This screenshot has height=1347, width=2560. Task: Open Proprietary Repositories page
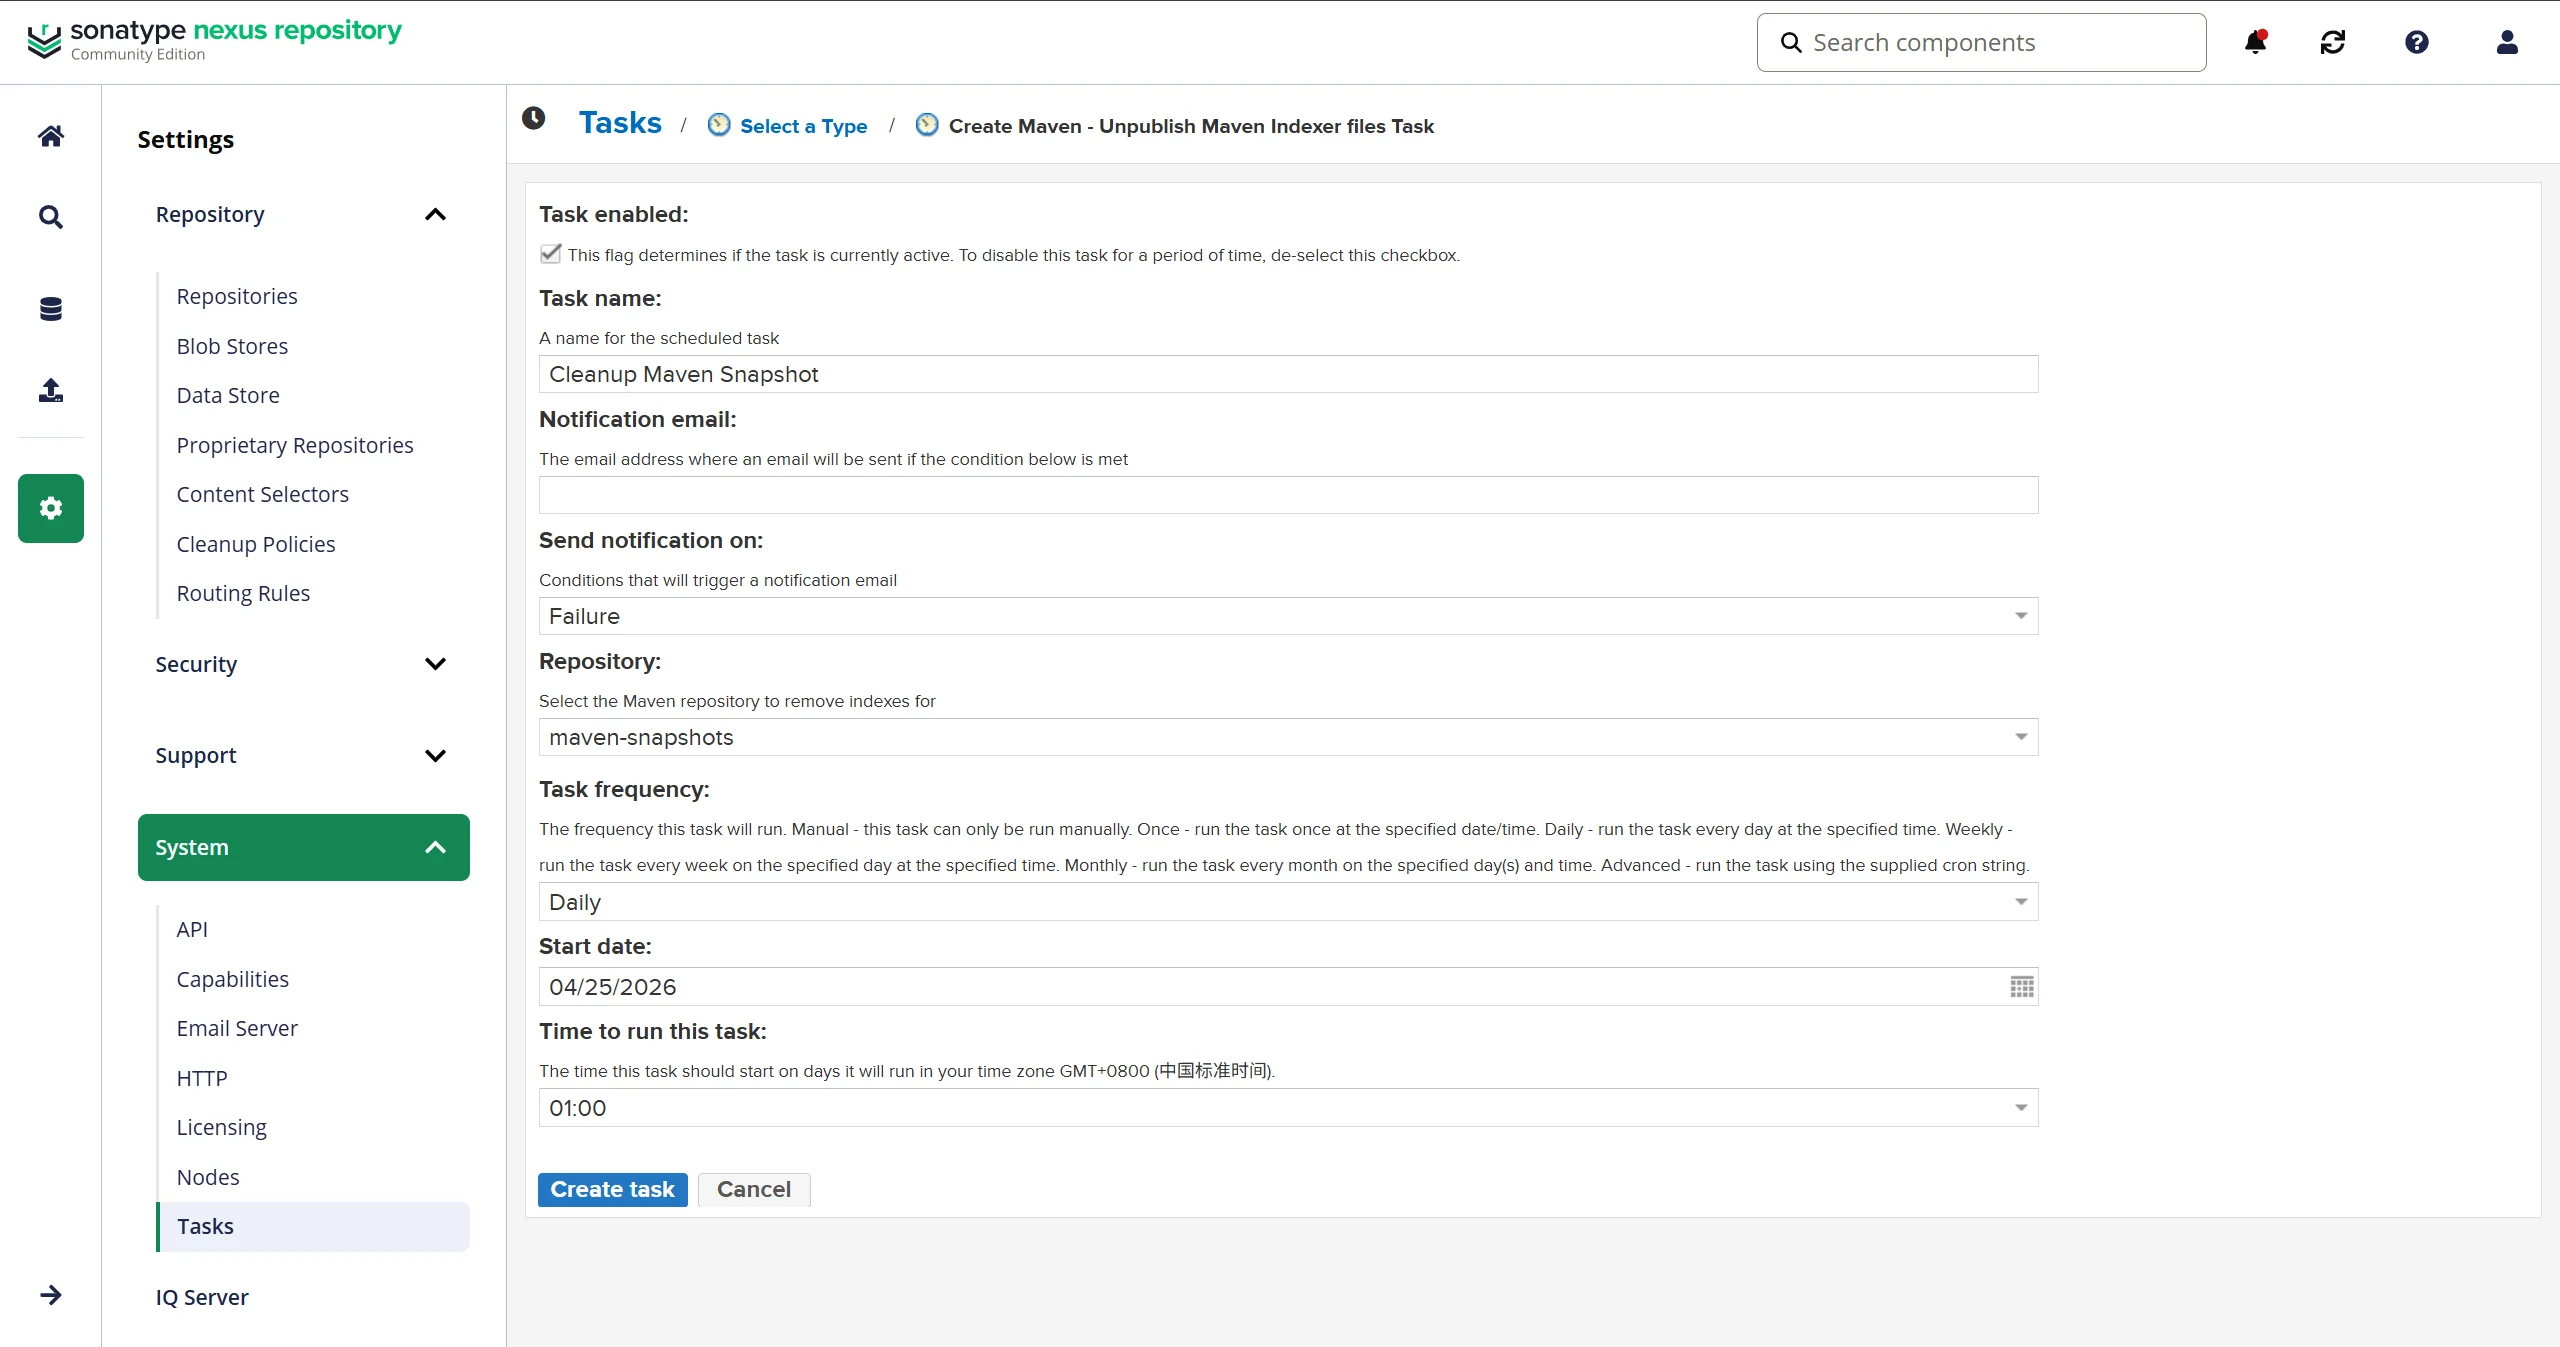(x=295, y=446)
